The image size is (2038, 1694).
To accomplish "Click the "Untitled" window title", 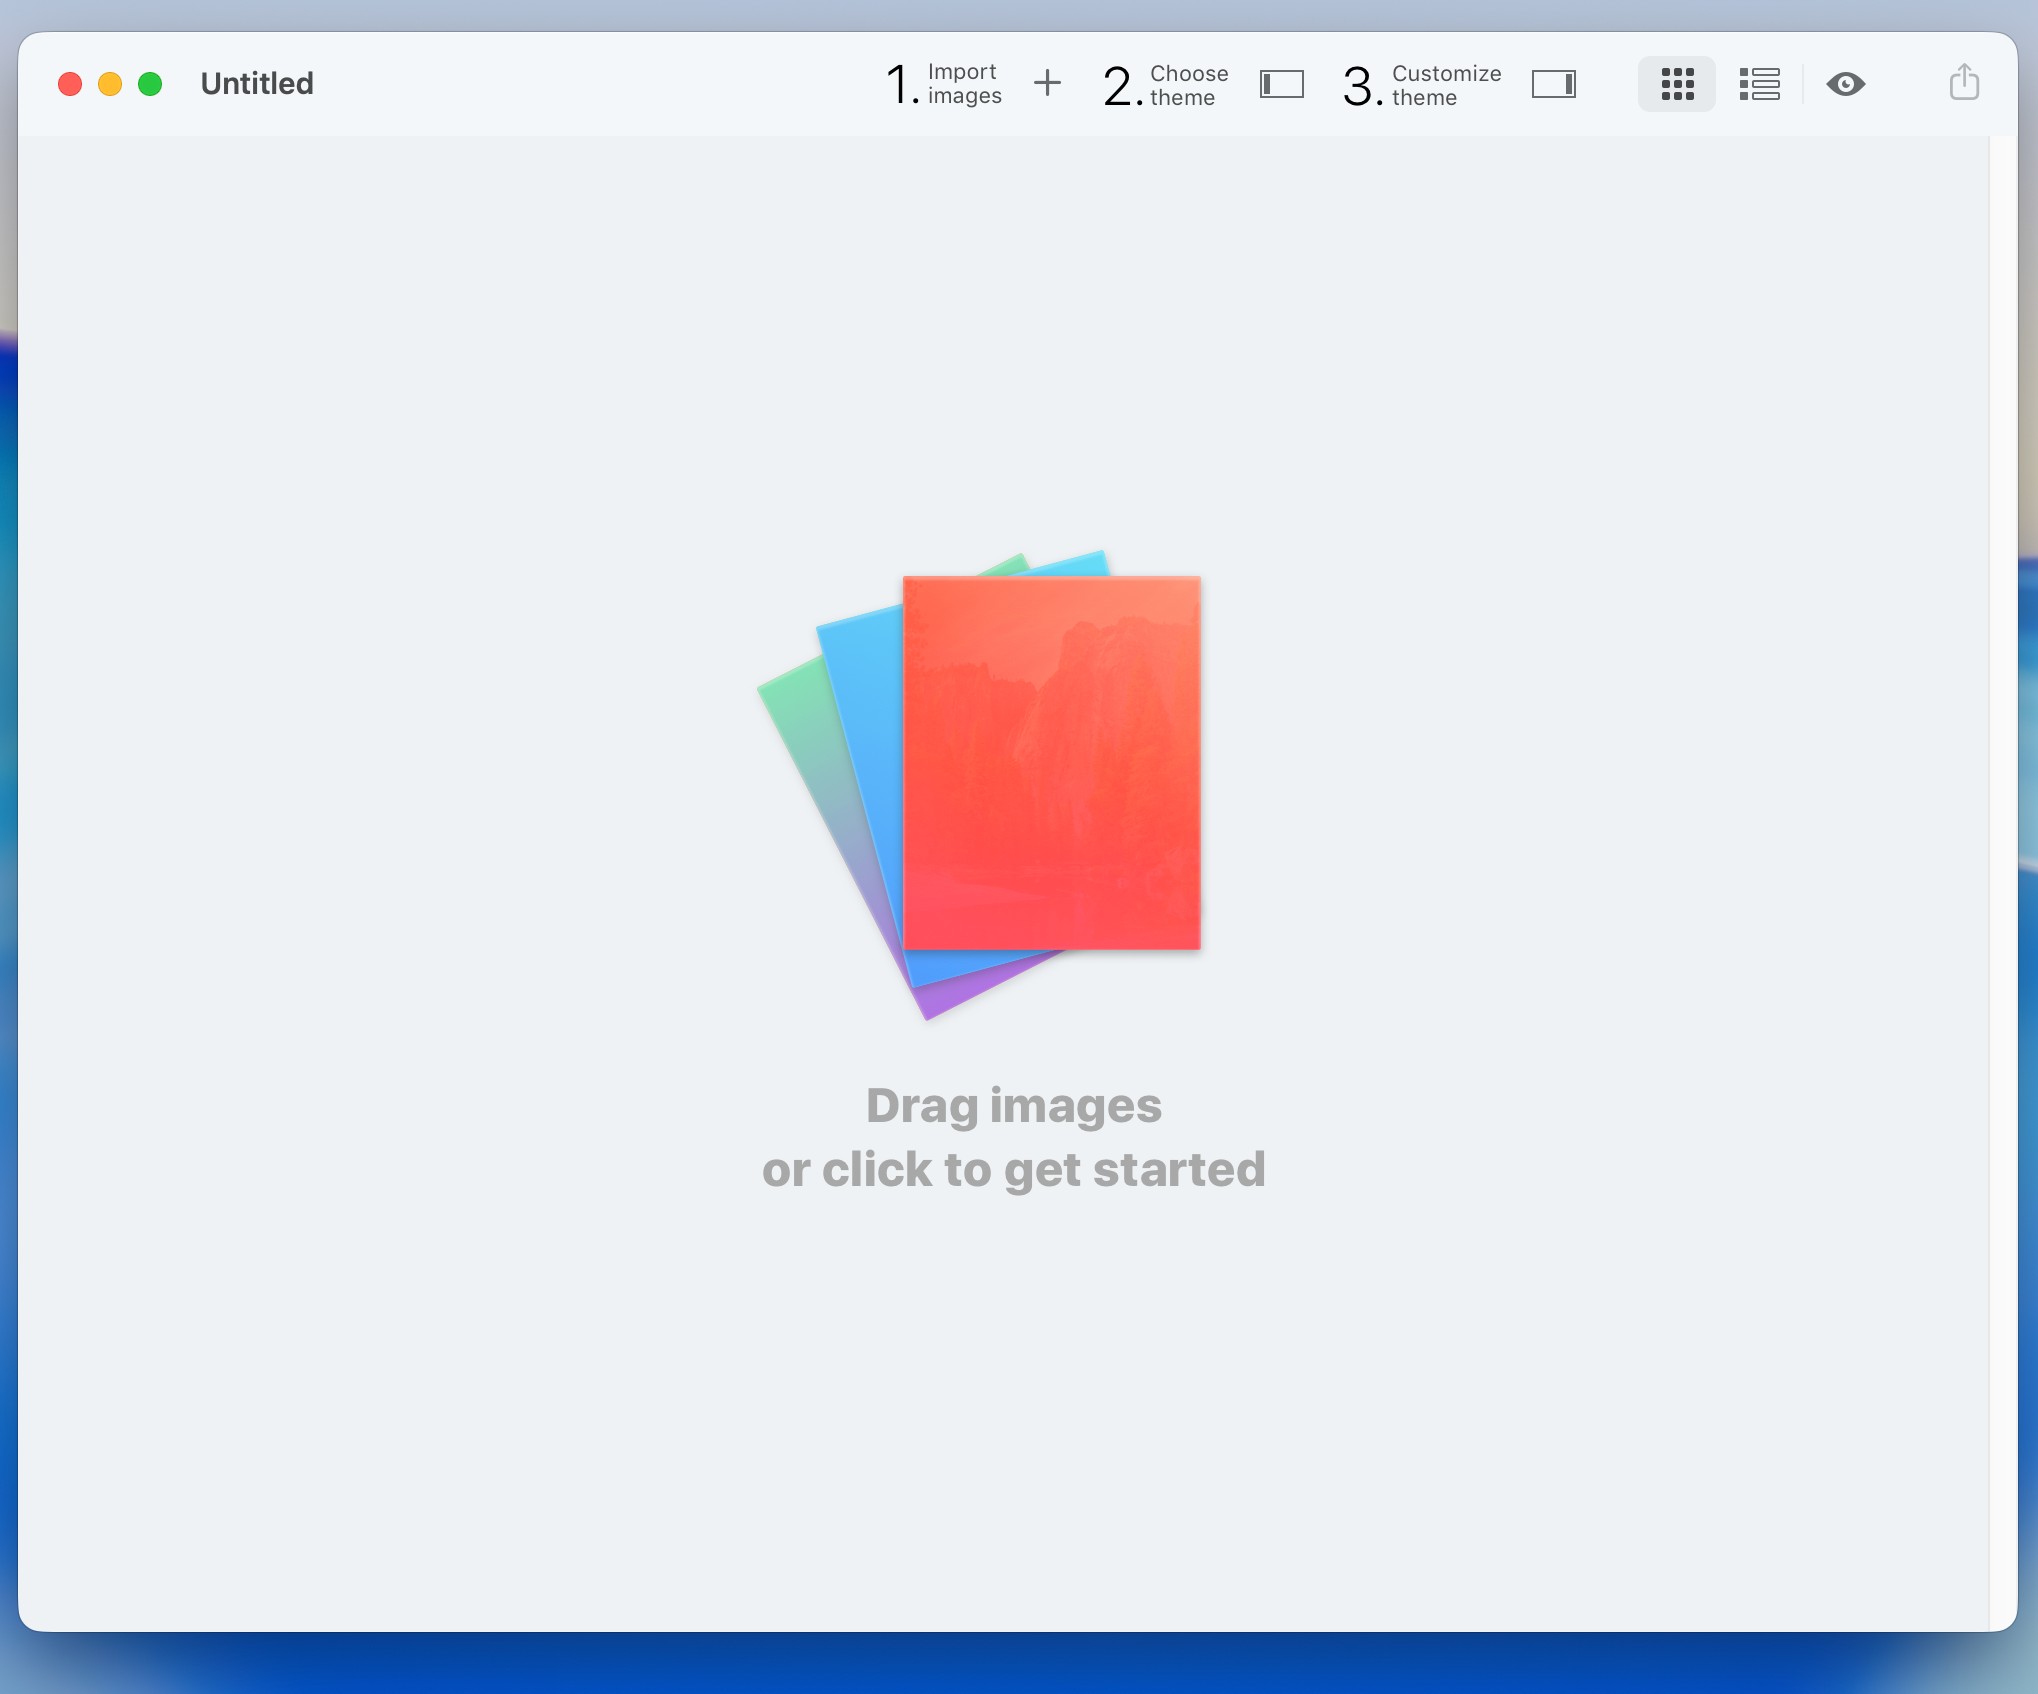I will 257,83.
